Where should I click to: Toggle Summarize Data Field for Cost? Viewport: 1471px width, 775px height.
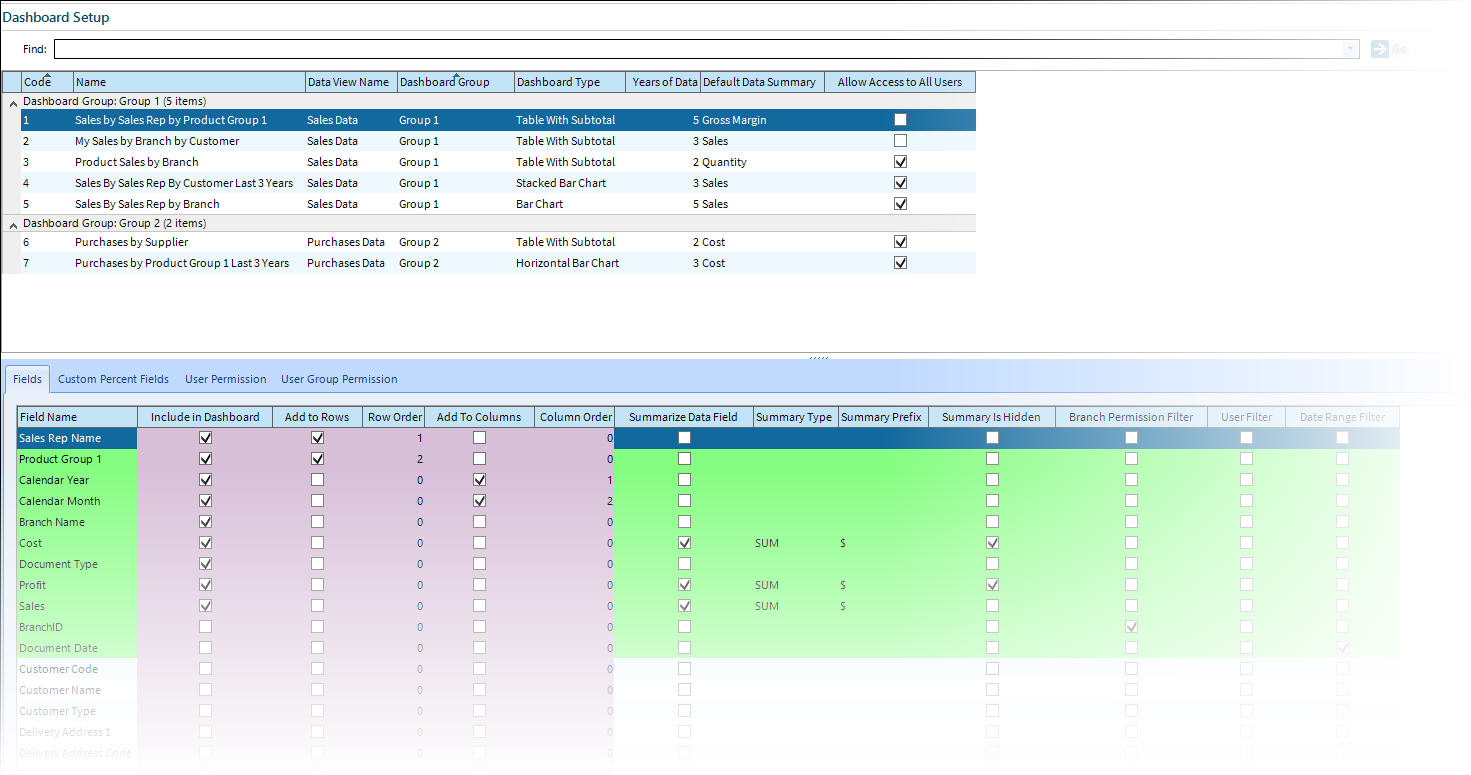point(684,543)
